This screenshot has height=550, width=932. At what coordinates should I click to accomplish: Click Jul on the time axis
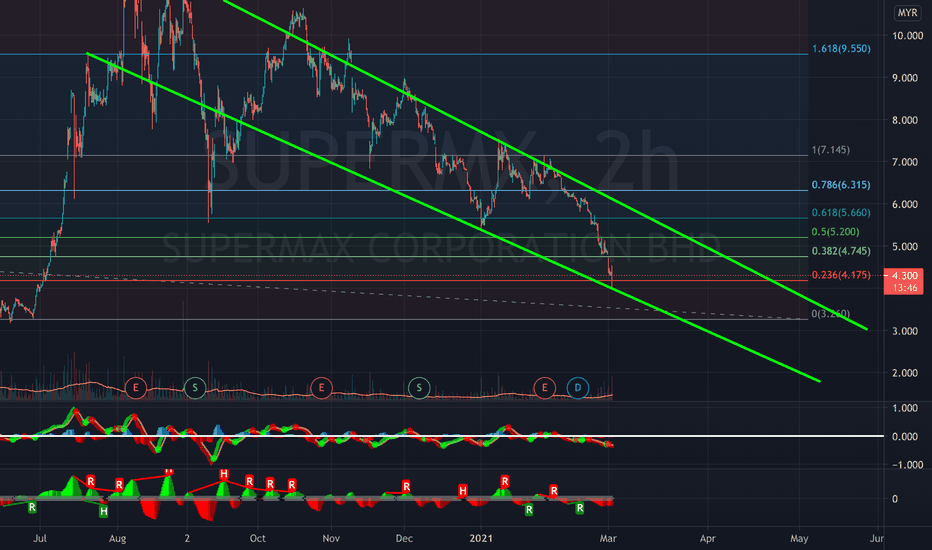40,538
